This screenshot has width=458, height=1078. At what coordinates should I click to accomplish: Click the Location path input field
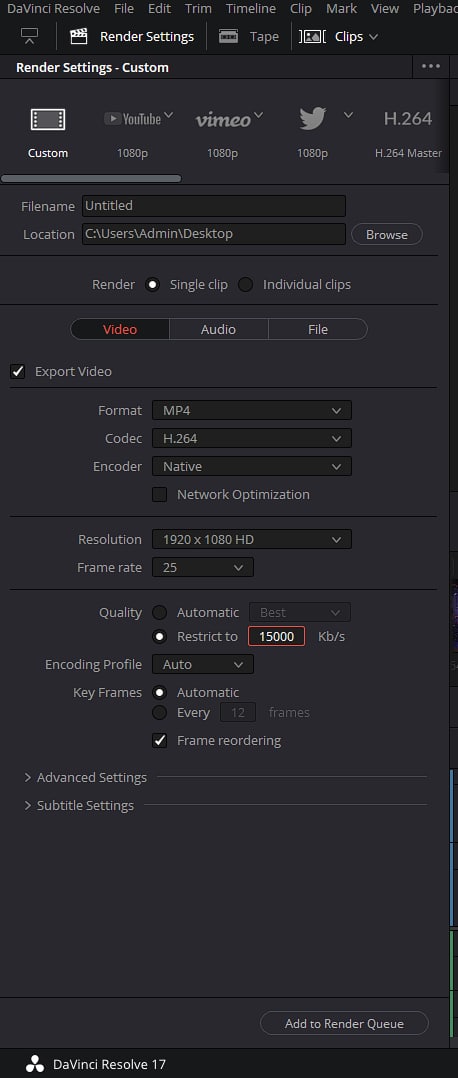214,234
